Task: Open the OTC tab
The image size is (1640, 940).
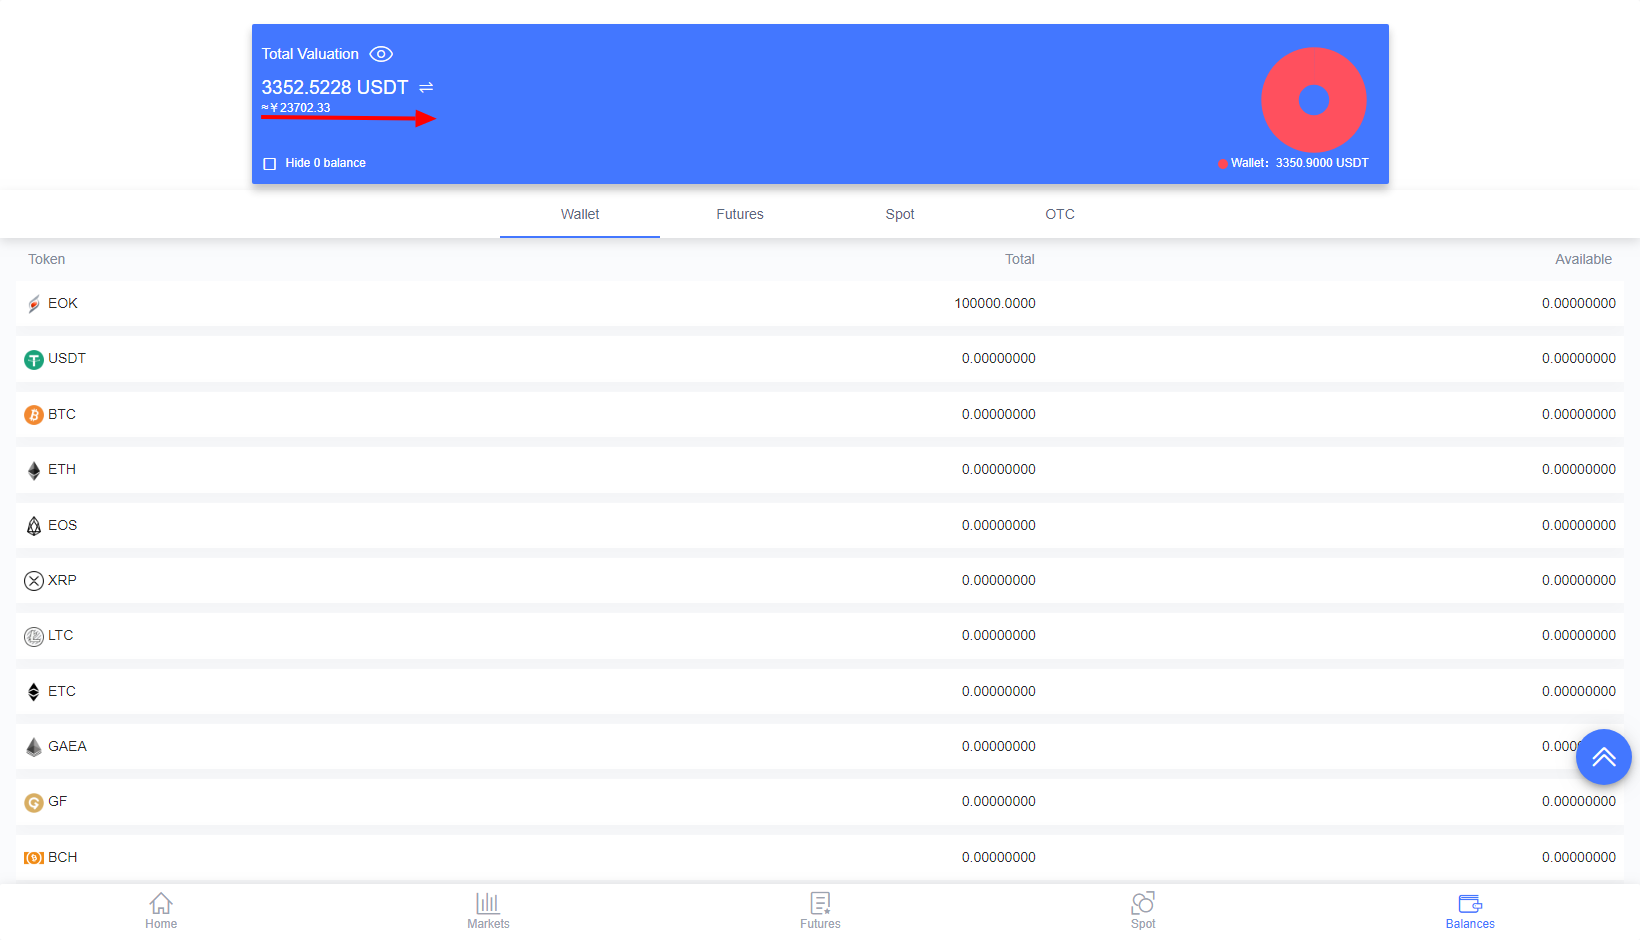Action: (1060, 214)
